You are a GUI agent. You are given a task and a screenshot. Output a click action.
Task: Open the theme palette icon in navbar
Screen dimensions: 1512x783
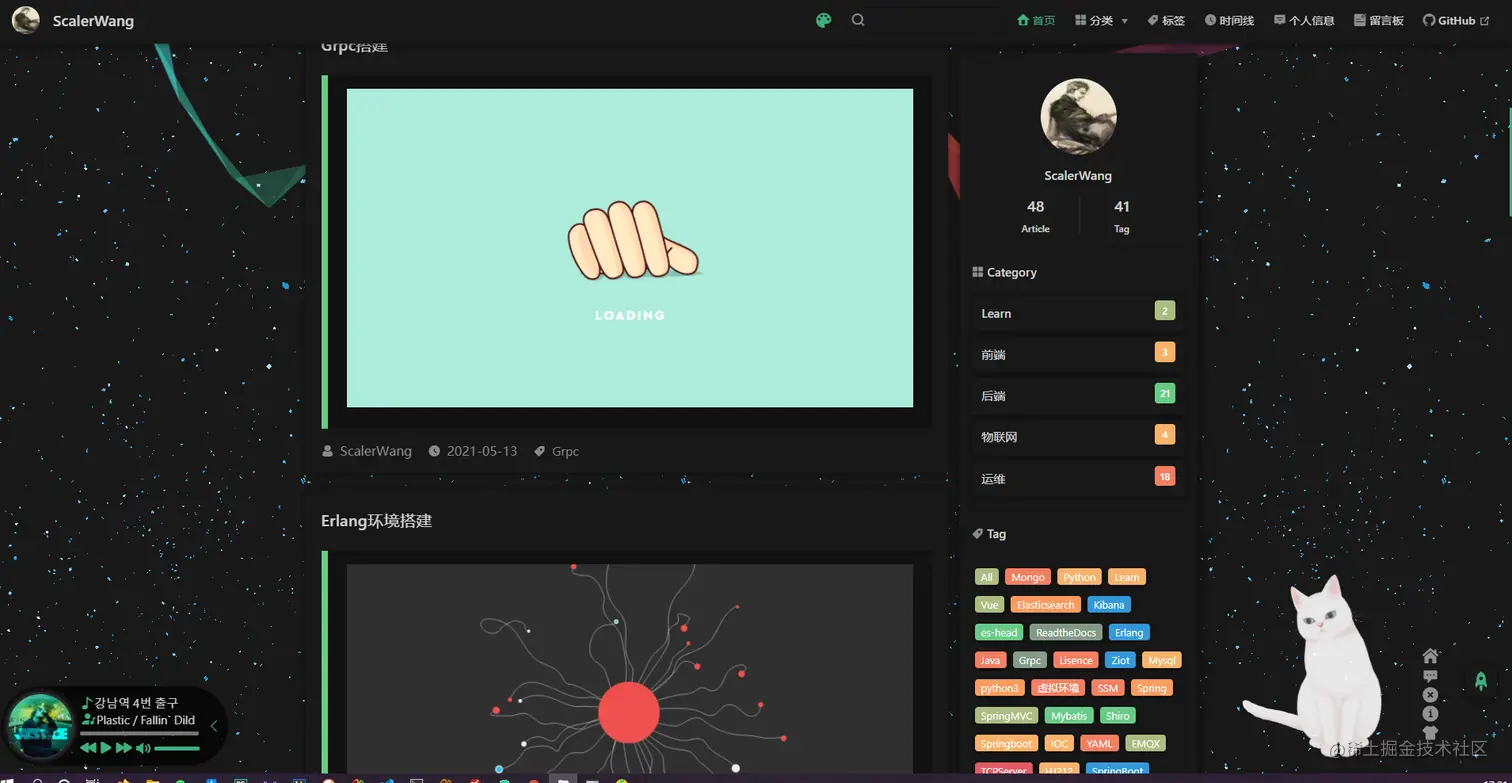pos(824,20)
